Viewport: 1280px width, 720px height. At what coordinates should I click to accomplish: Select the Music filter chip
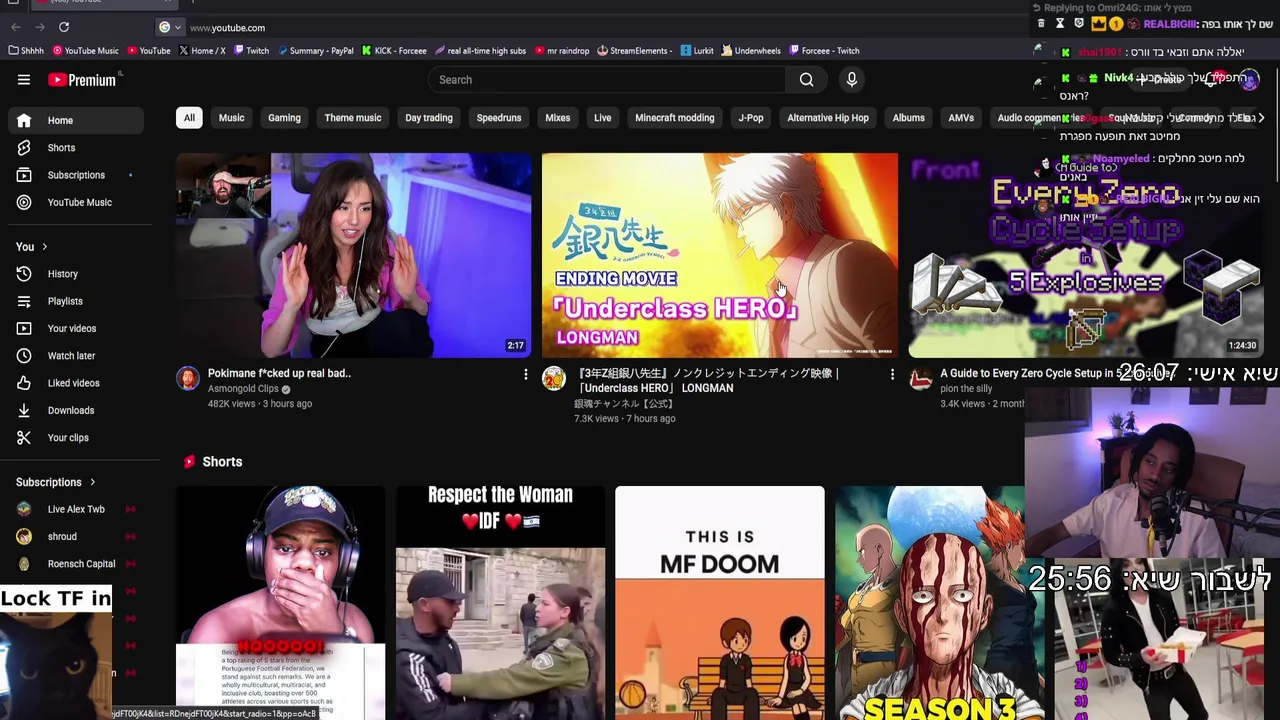pyautogui.click(x=231, y=118)
